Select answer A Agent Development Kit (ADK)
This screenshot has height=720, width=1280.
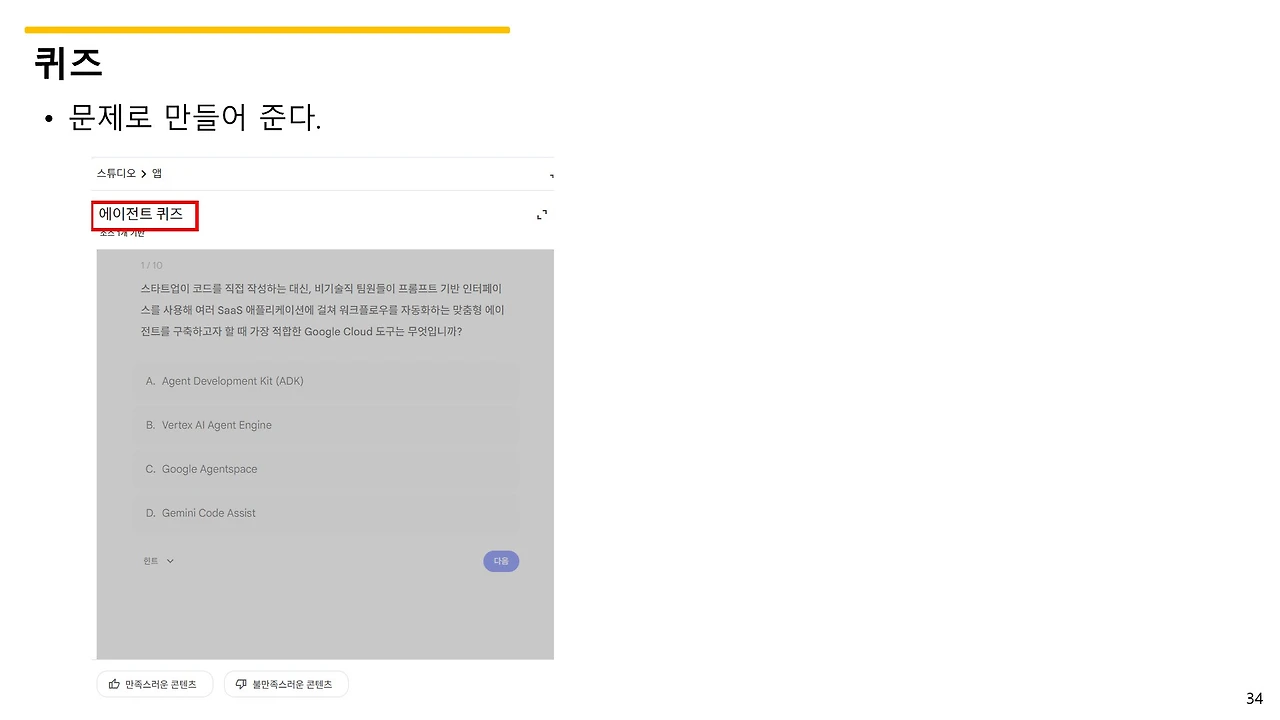(325, 381)
